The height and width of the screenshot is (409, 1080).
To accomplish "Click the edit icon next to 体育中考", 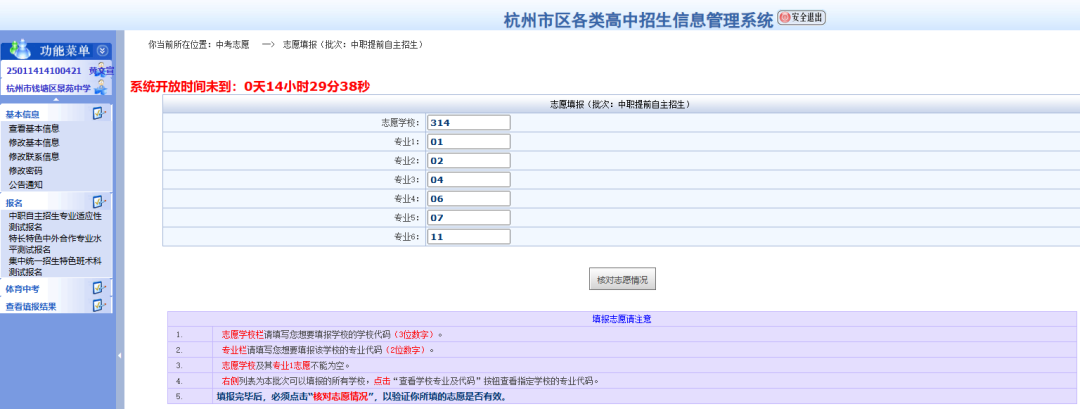I will coord(99,288).
